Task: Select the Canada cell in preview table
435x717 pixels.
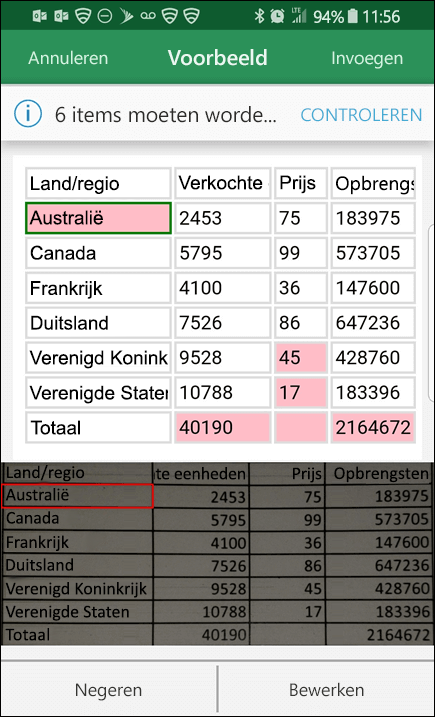Action: 98,253
